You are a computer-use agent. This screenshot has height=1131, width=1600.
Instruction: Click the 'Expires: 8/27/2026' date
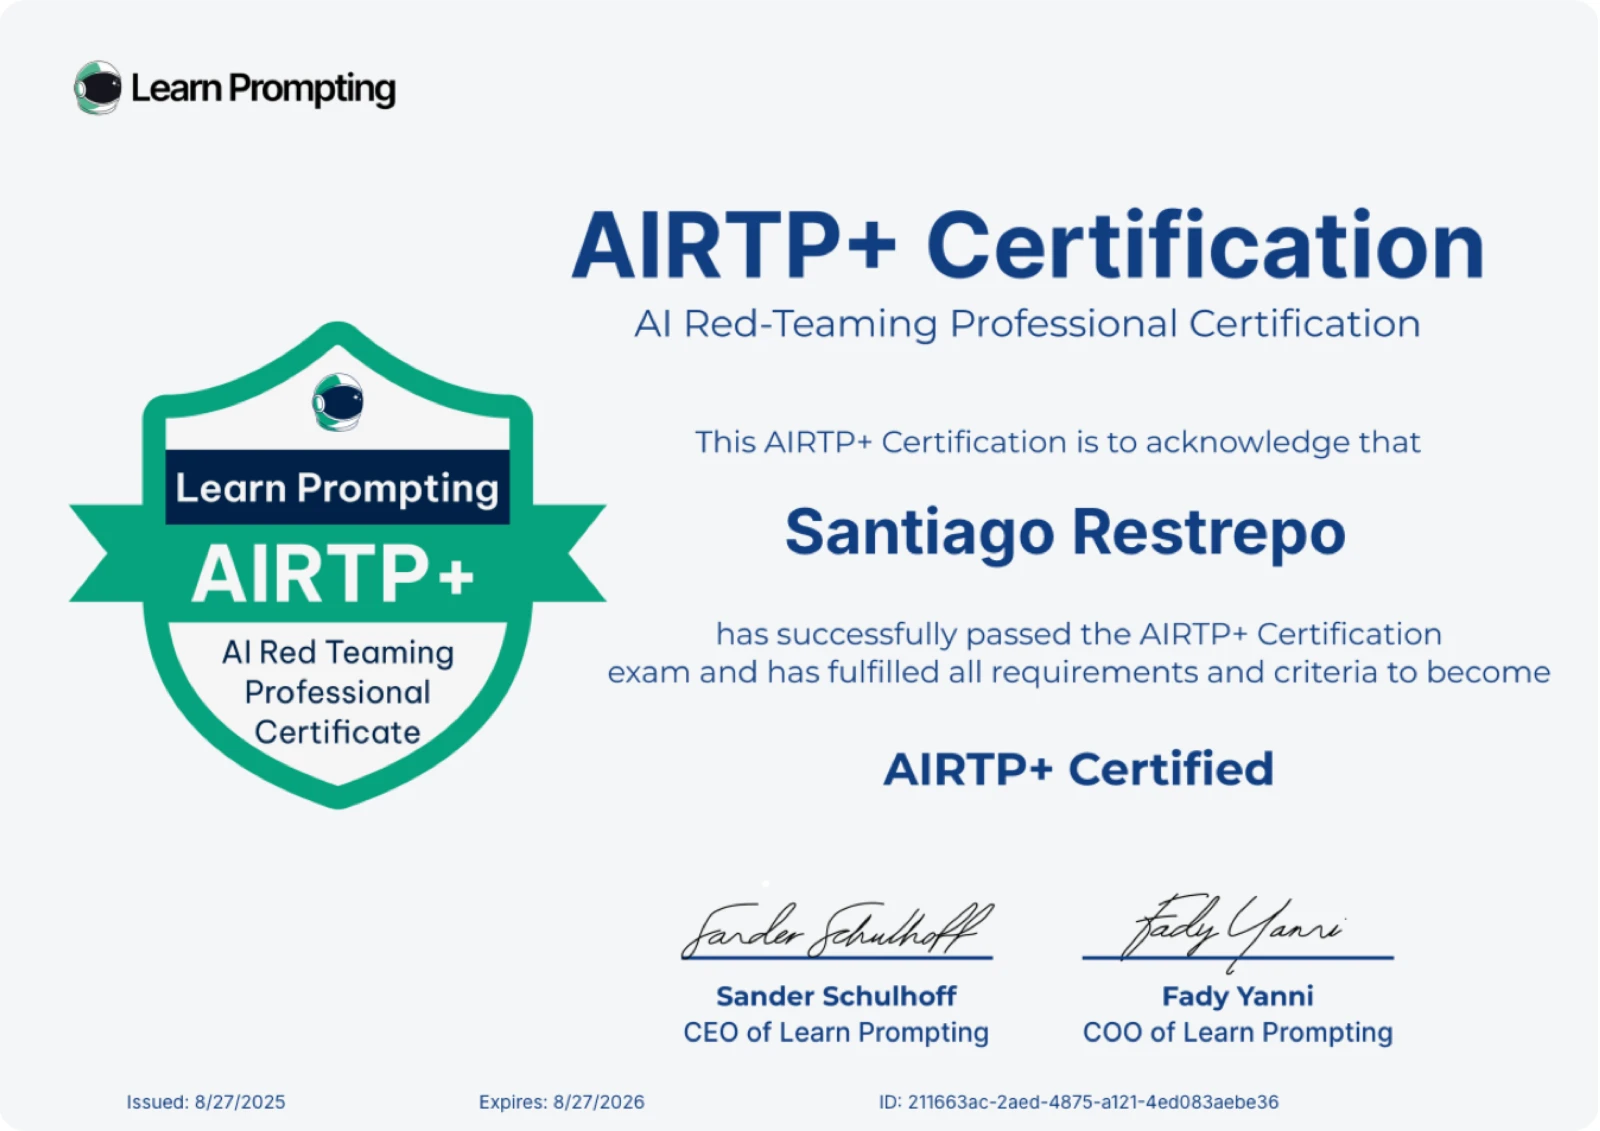pyautogui.click(x=562, y=1102)
